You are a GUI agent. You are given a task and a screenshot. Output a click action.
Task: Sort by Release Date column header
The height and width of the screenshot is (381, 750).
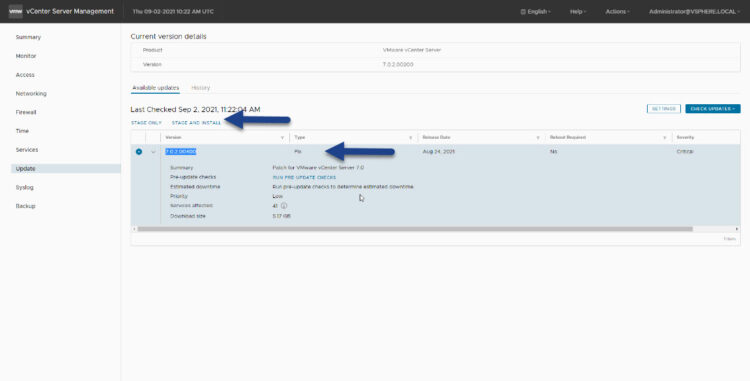(436, 138)
